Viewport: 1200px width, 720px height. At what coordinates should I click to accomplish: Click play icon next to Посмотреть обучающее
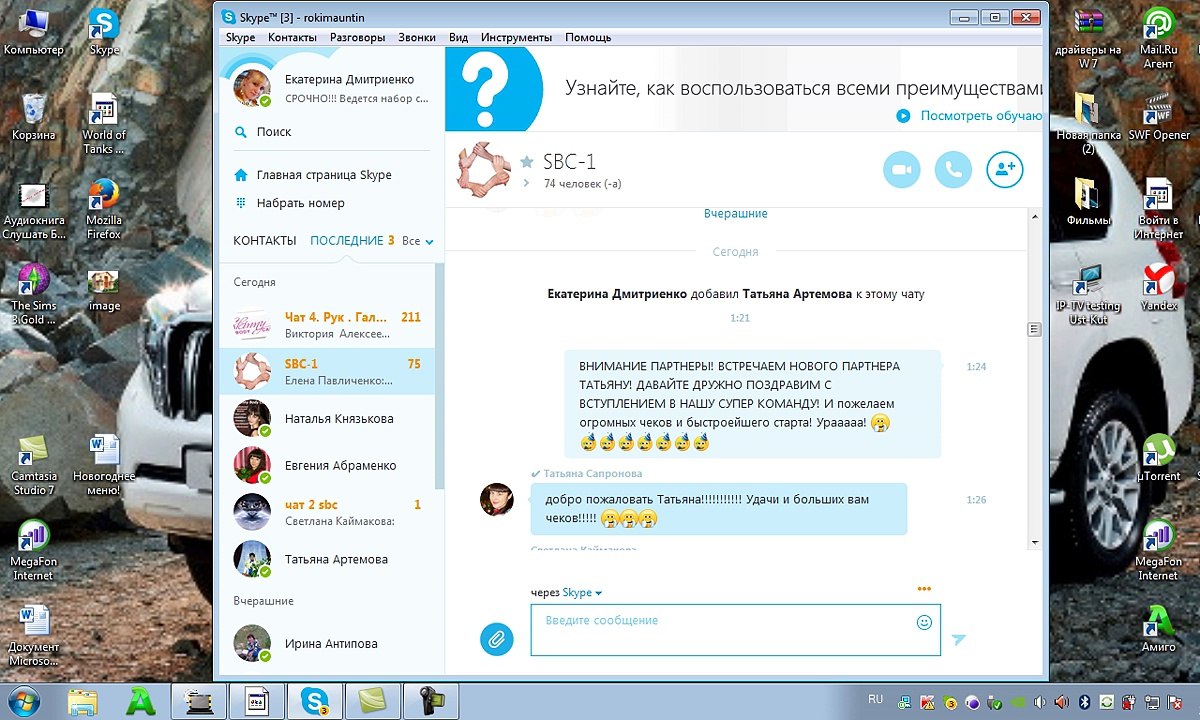click(x=903, y=116)
